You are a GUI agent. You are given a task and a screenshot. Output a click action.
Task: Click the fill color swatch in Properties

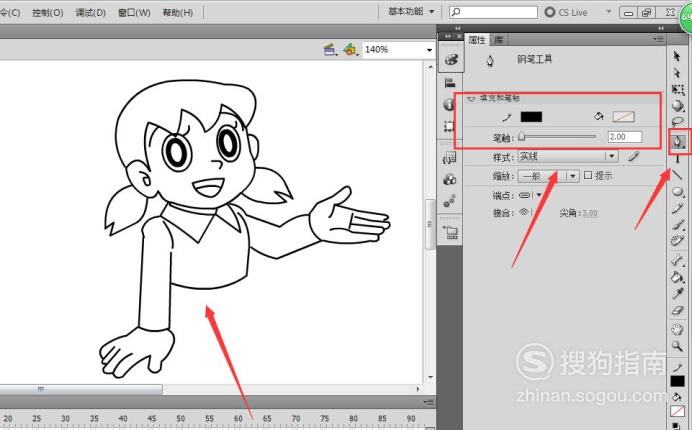click(x=624, y=117)
